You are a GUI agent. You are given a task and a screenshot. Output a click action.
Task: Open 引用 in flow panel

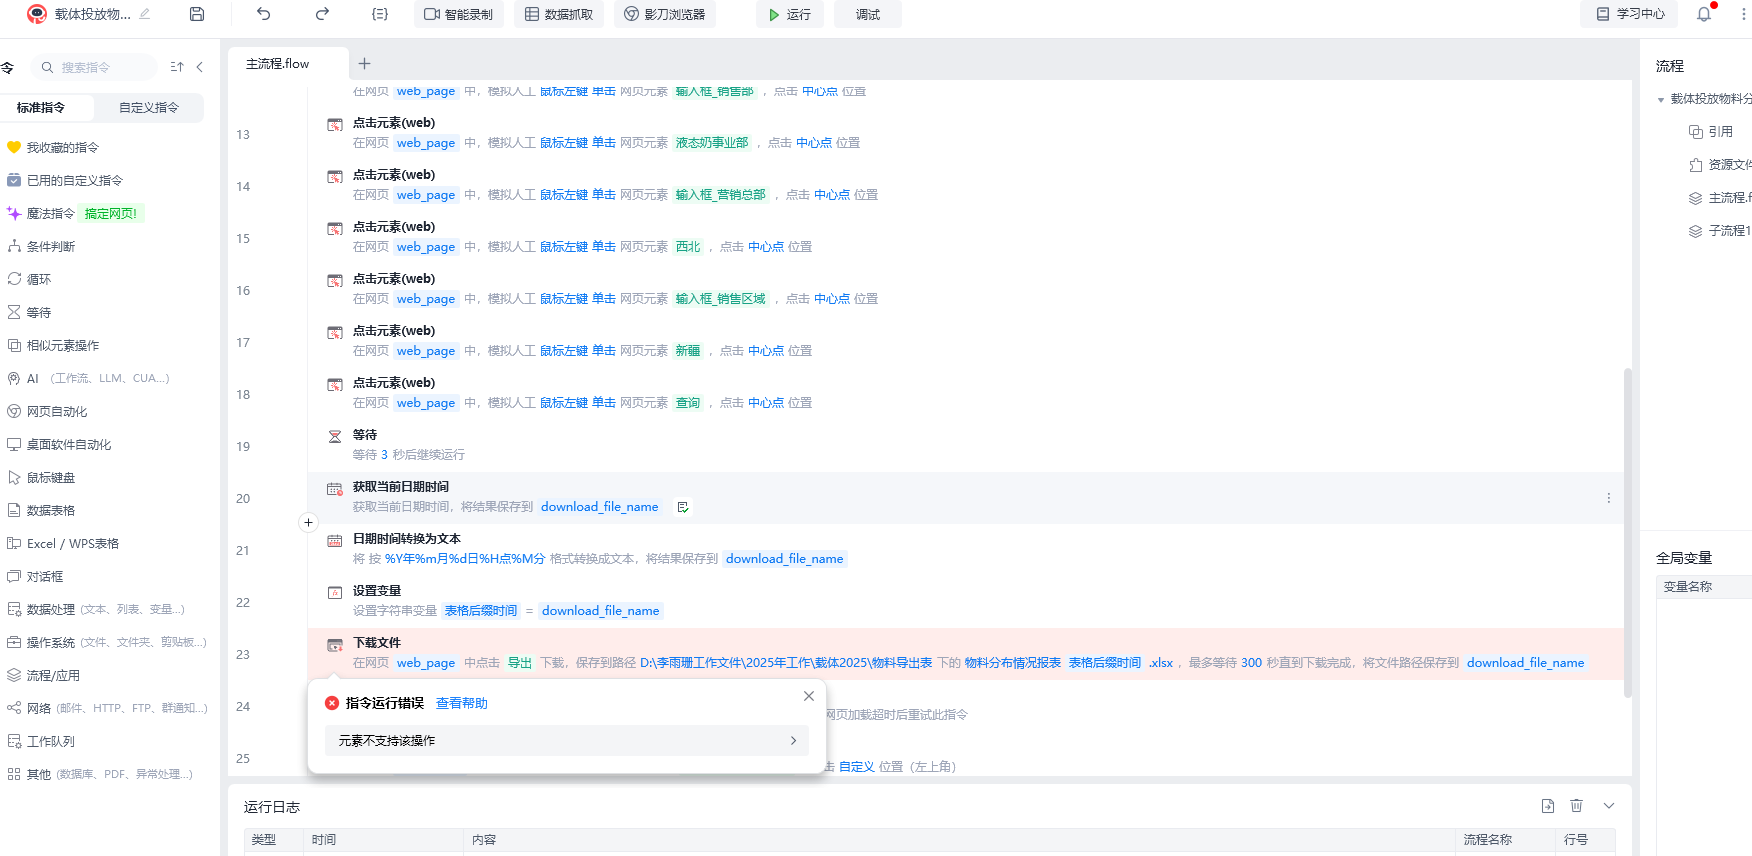pyautogui.click(x=1712, y=131)
